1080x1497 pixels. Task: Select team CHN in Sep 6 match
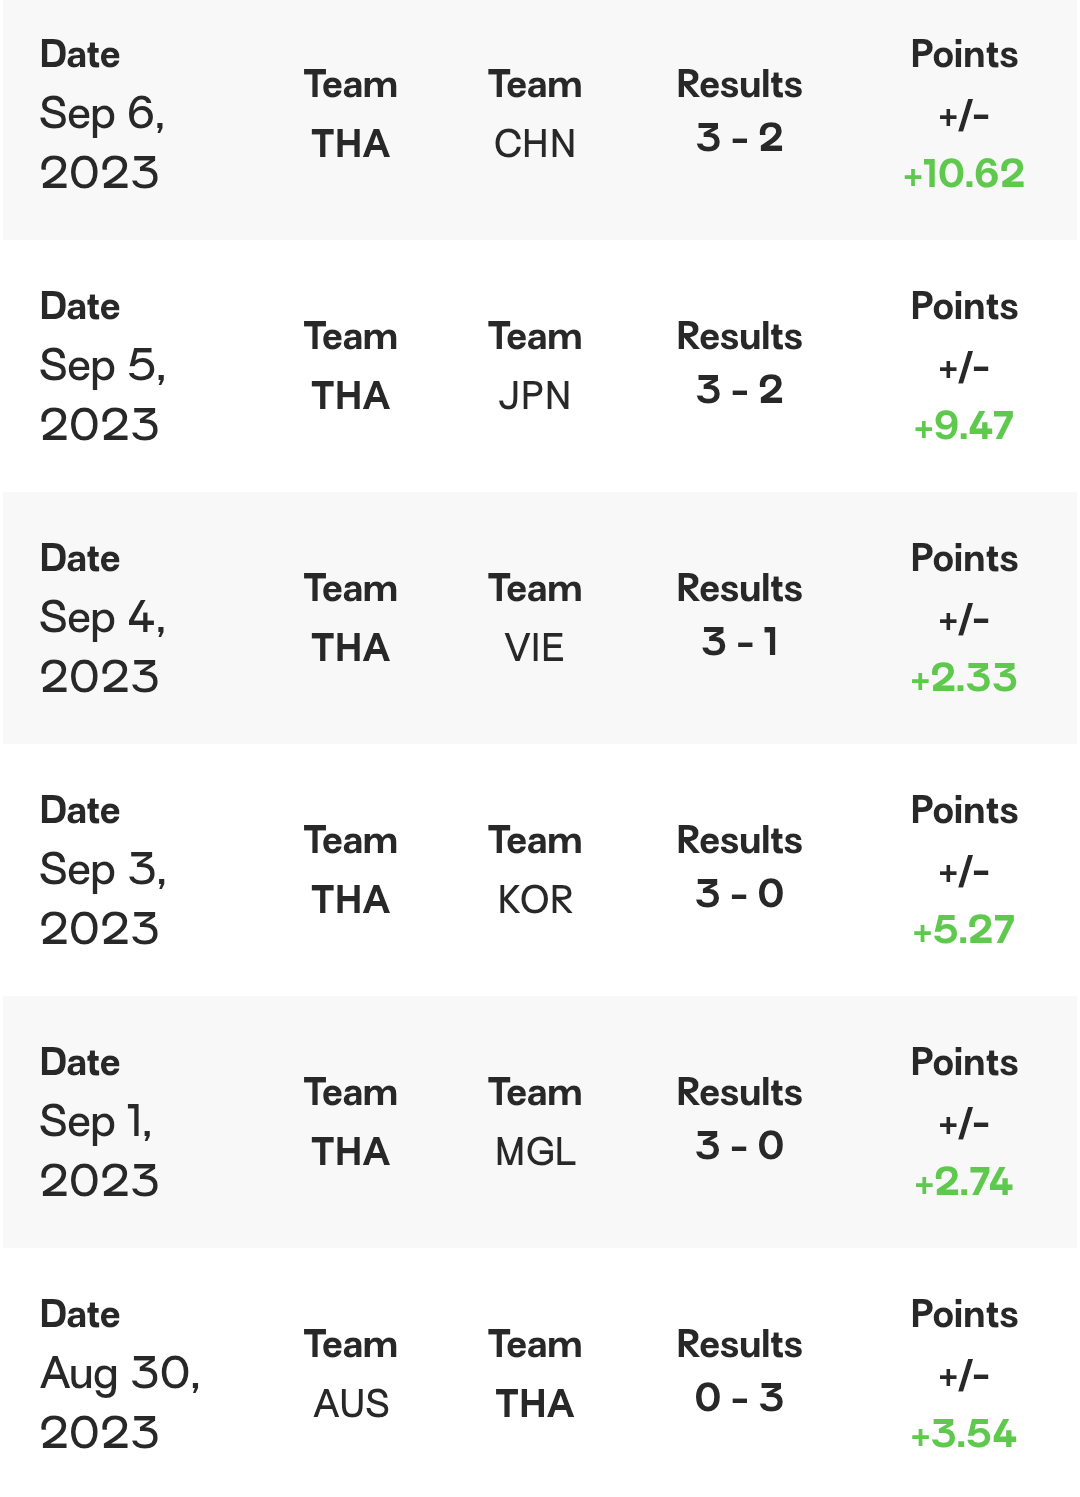(535, 144)
